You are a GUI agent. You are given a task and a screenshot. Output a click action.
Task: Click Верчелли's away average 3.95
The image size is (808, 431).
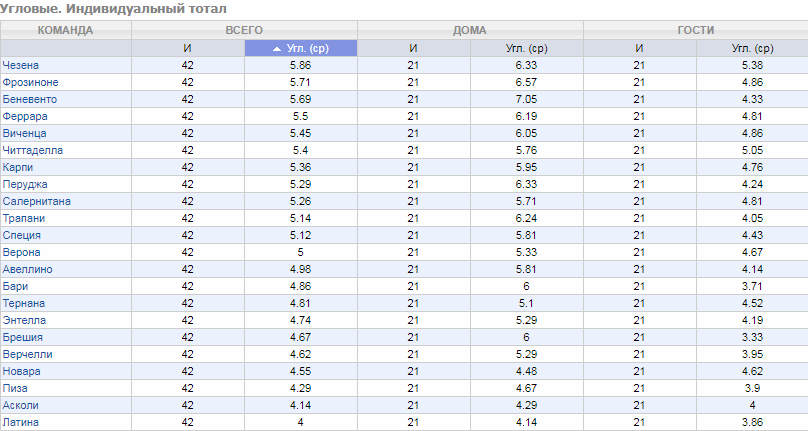pyautogui.click(x=752, y=354)
